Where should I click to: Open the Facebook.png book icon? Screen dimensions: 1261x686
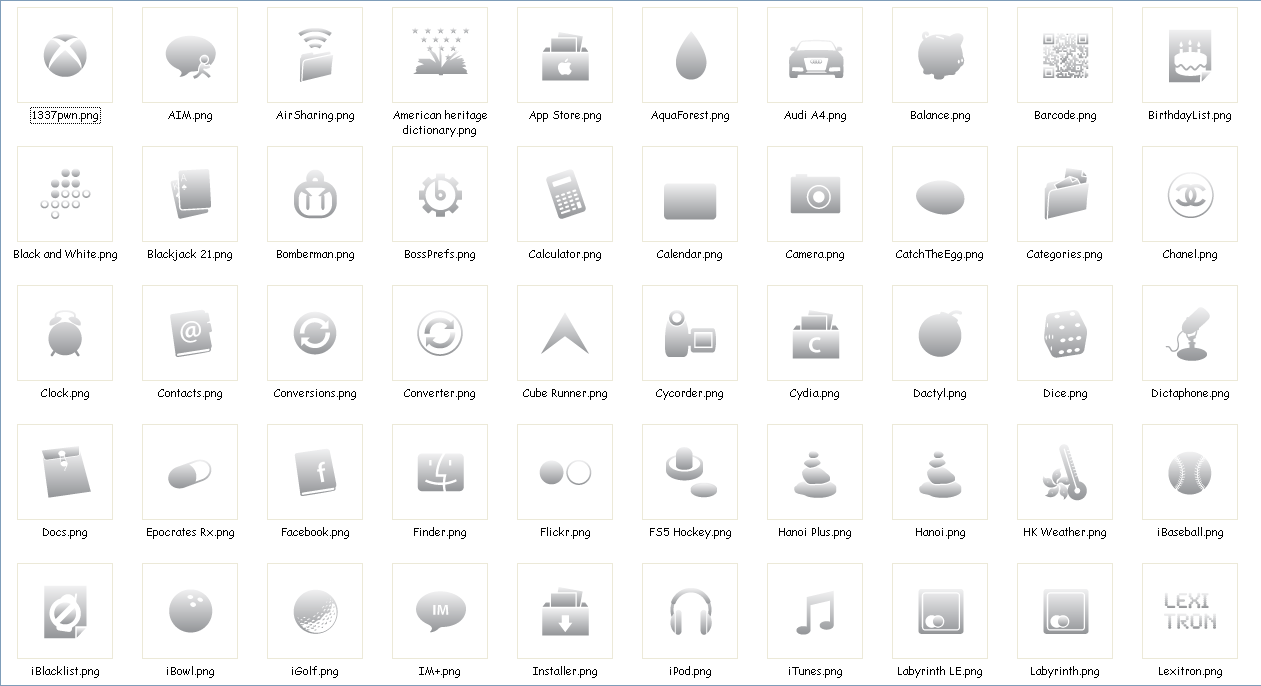[x=315, y=472]
